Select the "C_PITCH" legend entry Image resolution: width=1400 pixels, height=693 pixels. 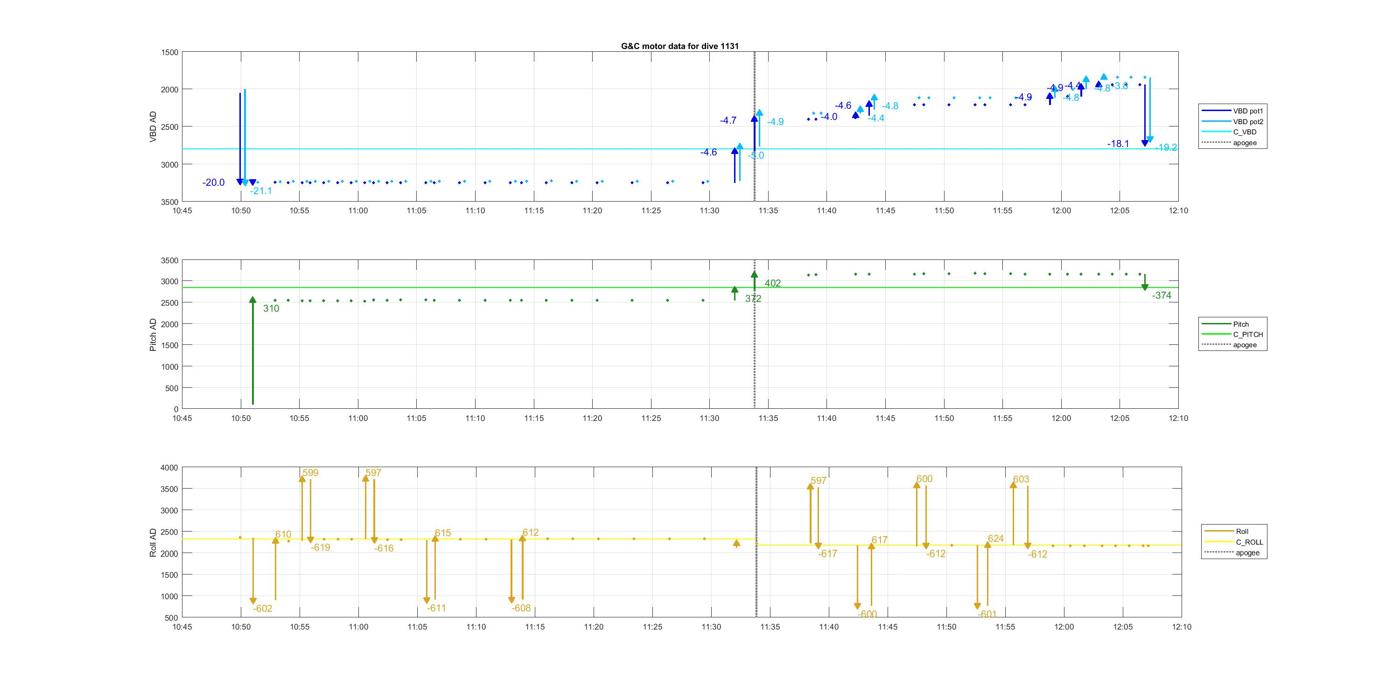coord(1233,334)
